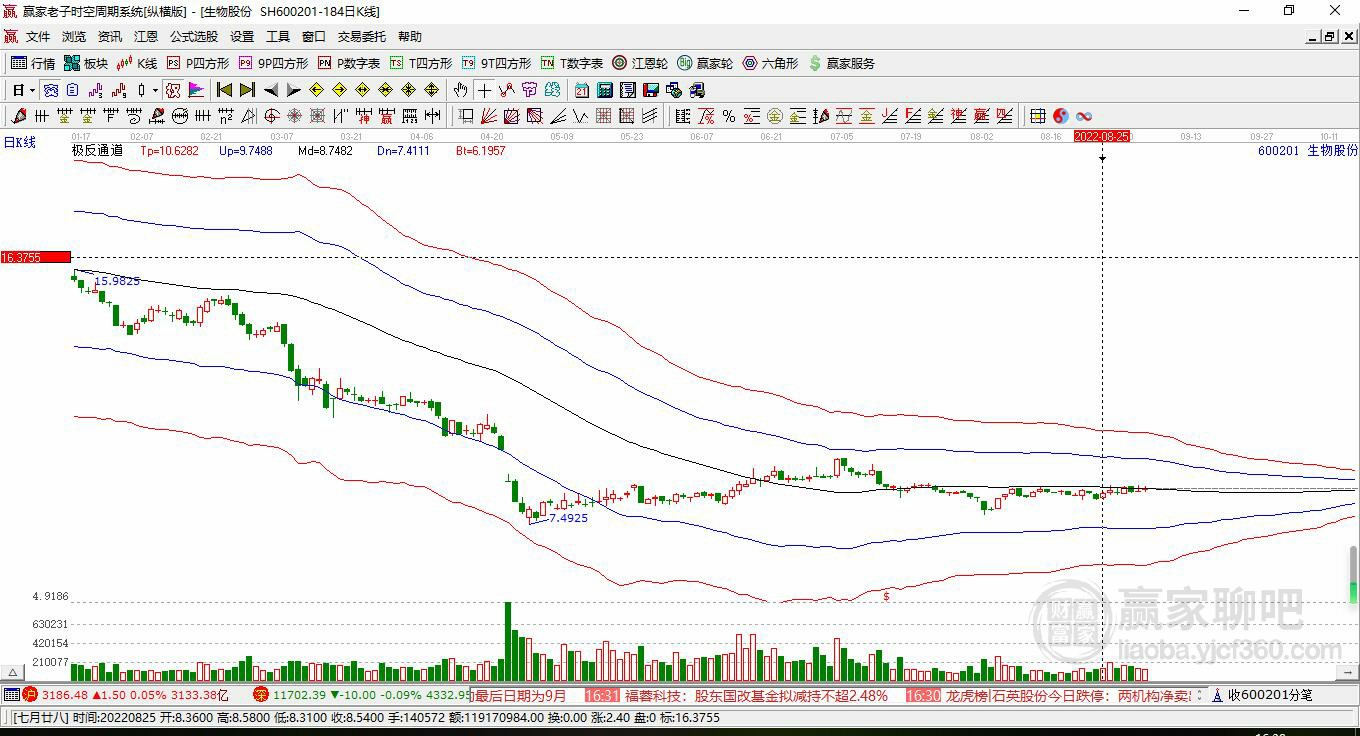Step forward with black right triangle

click(x=293, y=90)
